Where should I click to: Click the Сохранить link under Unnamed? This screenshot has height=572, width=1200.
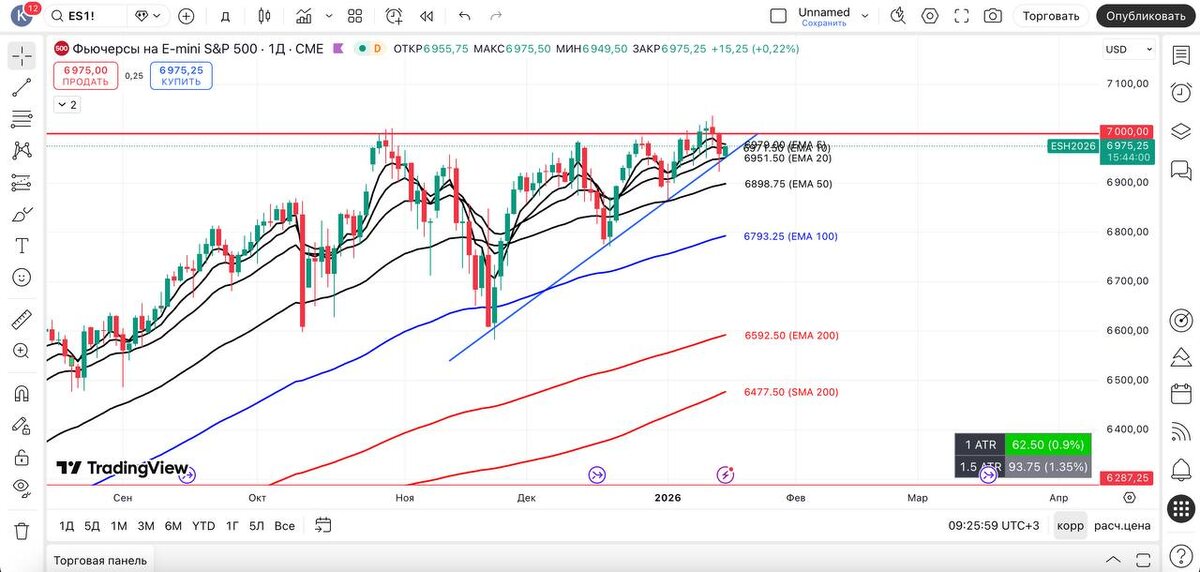coord(824,22)
